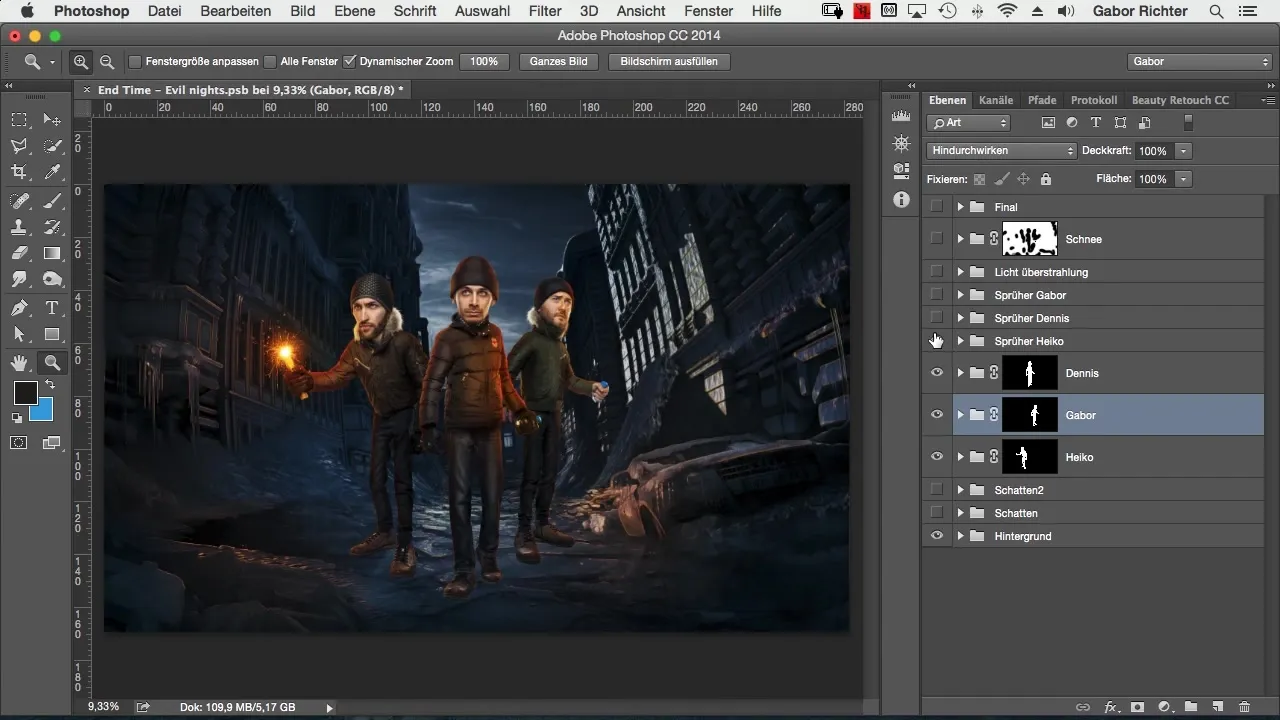Toggle Quick Mask mode
Viewport: 1280px width, 720px height.
coord(19,442)
